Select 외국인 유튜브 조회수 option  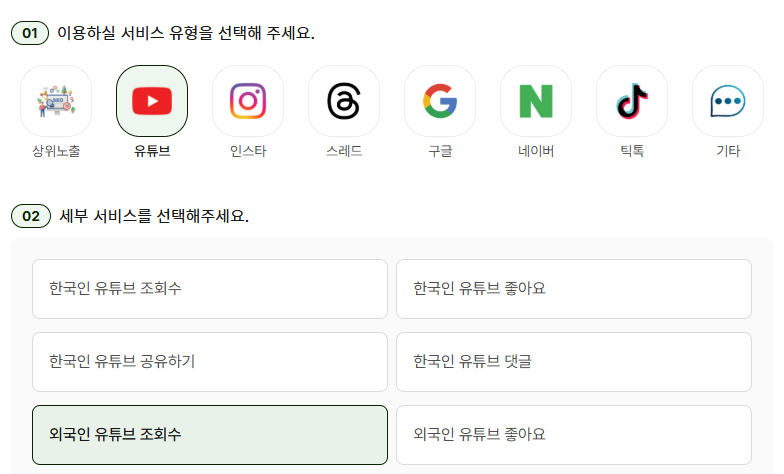point(210,435)
